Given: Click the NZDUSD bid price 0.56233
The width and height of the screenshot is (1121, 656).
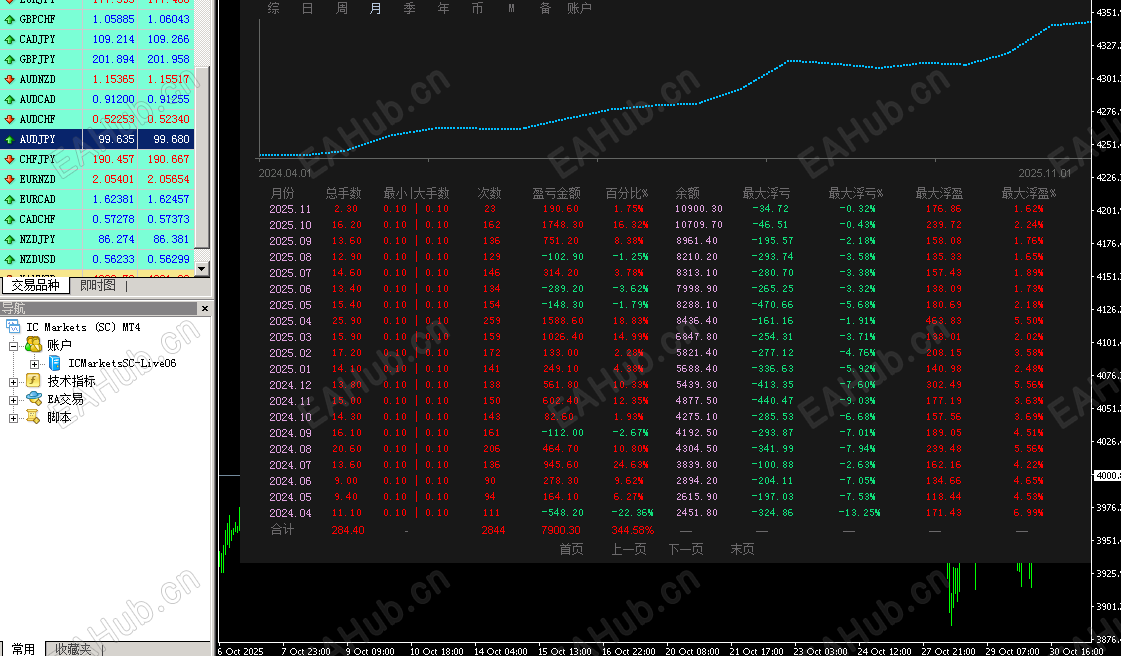Looking at the screenshot, I should point(113,259).
